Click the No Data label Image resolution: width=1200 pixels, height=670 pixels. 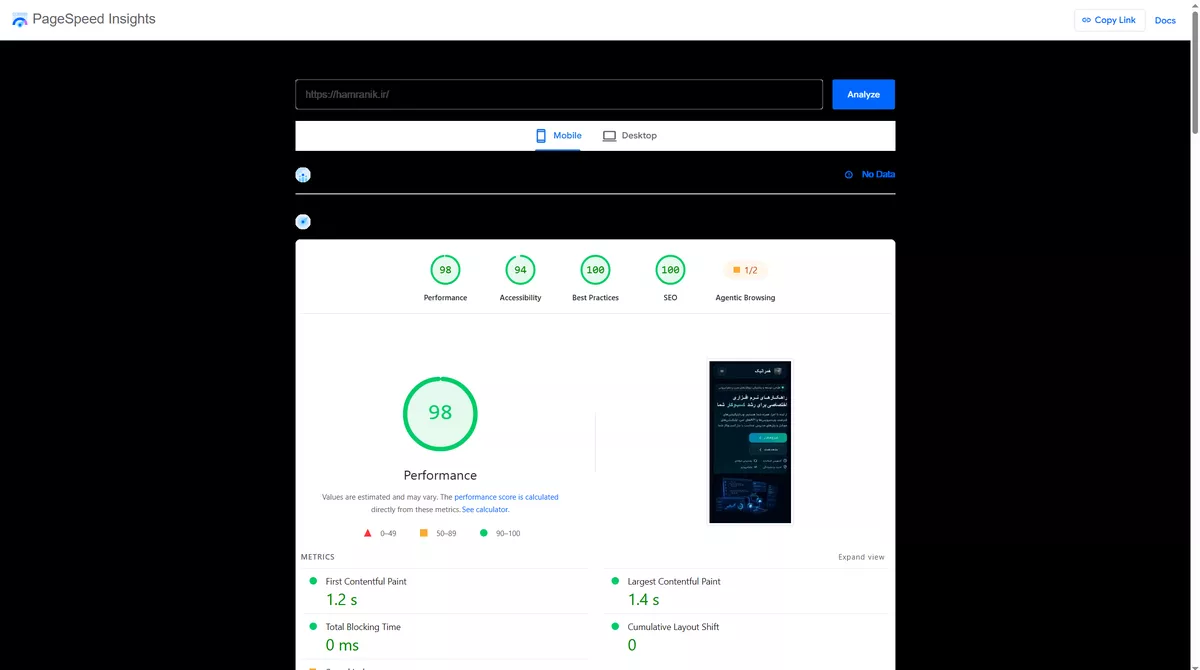(878, 174)
